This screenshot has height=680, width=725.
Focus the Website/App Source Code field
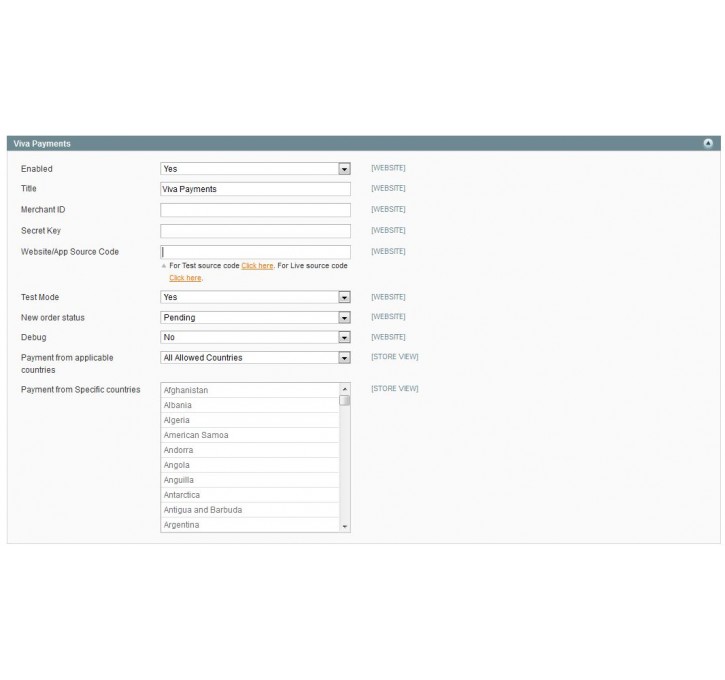click(x=255, y=252)
